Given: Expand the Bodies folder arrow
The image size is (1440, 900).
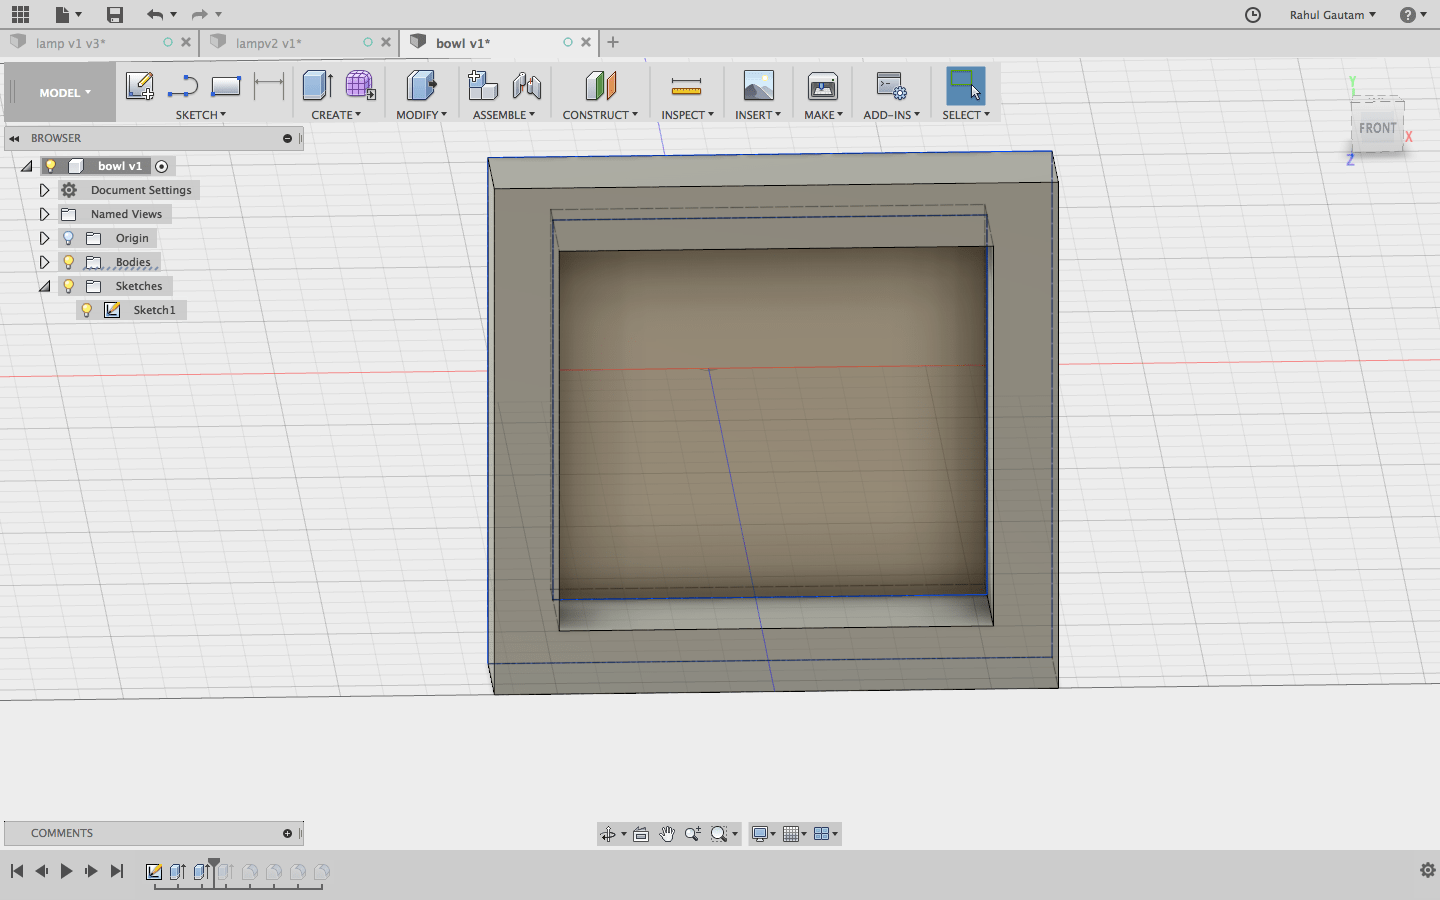Looking at the screenshot, I should (x=44, y=262).
